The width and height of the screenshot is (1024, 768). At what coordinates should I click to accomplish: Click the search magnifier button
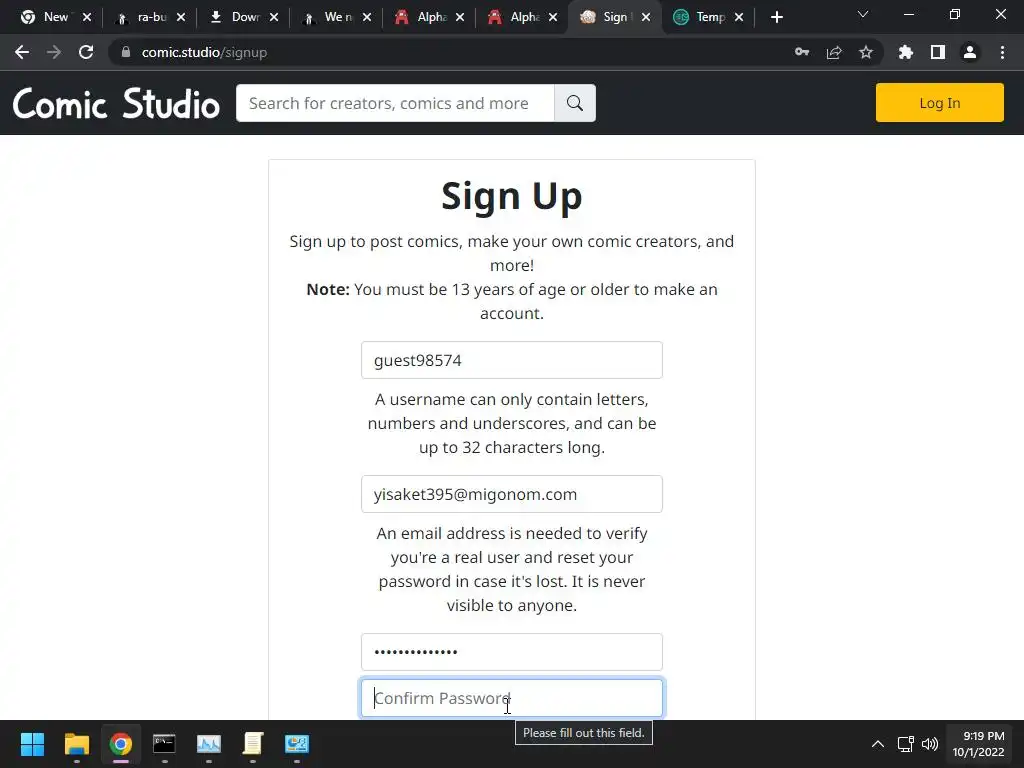575,103
